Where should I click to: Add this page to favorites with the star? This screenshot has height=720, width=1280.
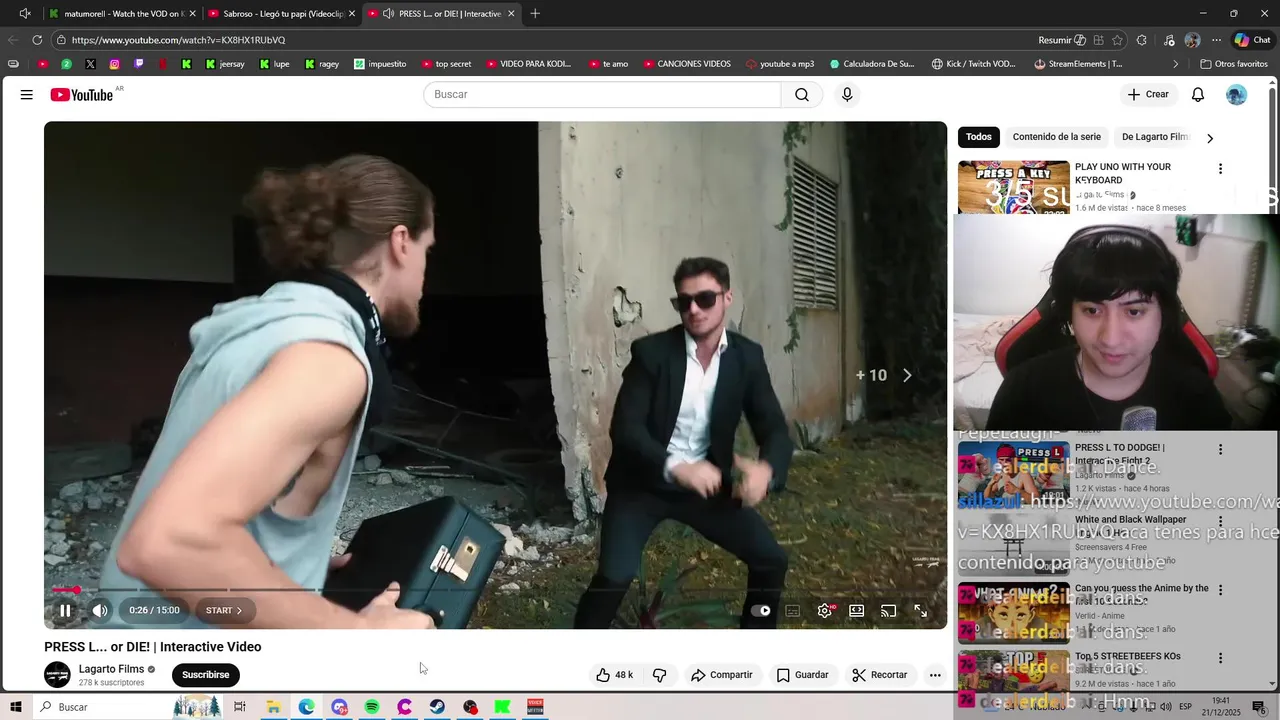pos(1117,40)
